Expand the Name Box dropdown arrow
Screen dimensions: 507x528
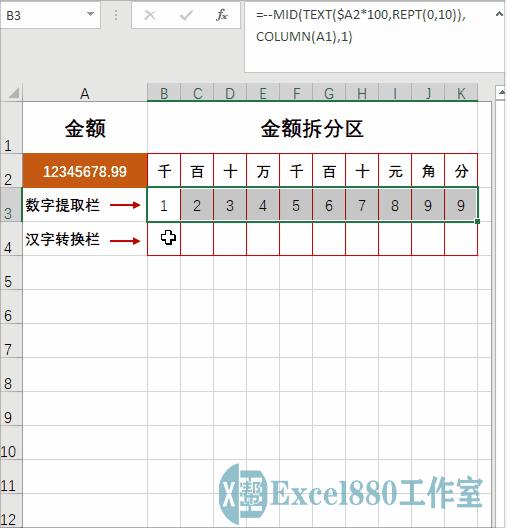coord(90,14)
